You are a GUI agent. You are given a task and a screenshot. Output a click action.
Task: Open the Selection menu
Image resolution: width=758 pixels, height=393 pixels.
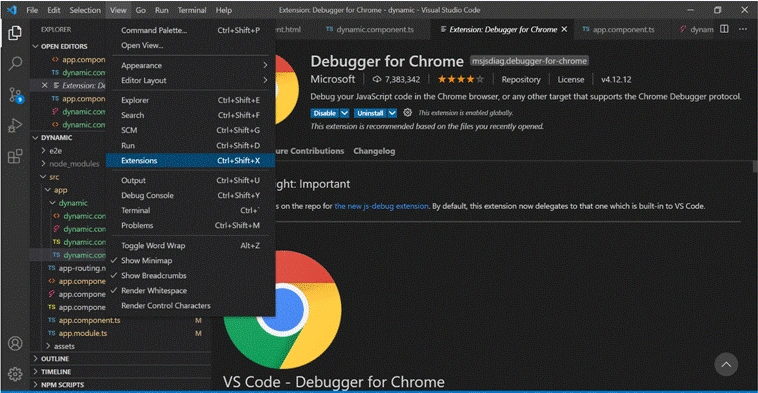(85, 10)
